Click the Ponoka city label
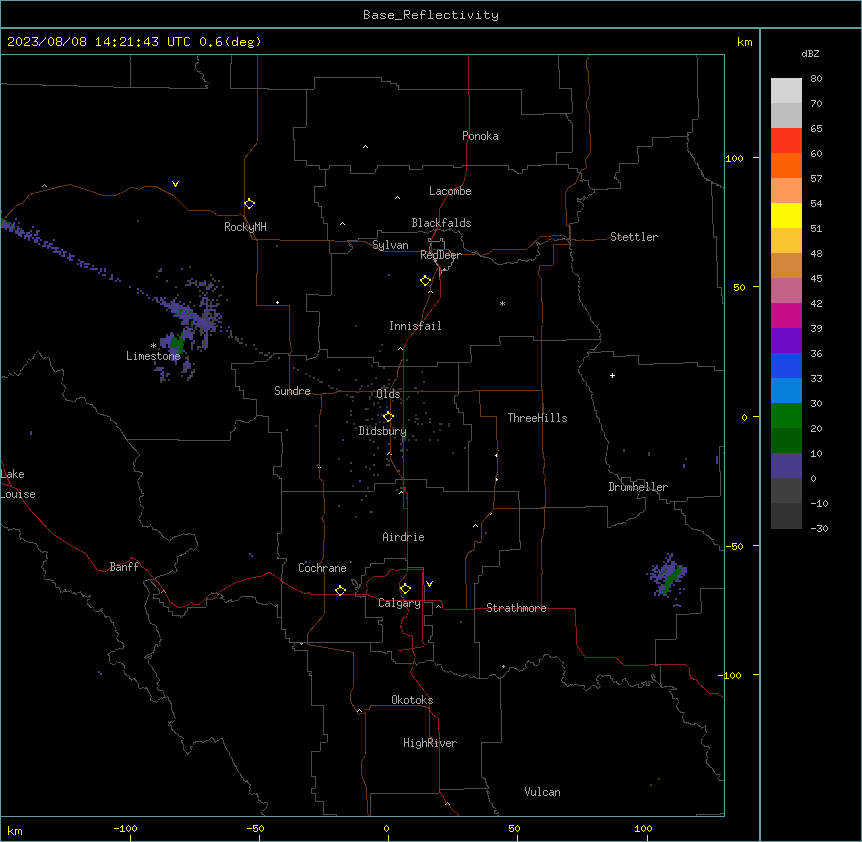Viewport: 862px width, 842px height. tap(480, 136)
